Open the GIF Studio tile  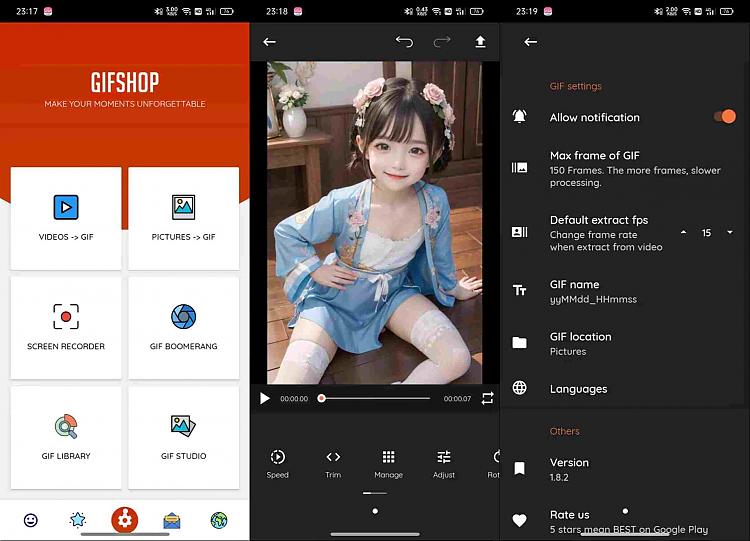[183, 436]
